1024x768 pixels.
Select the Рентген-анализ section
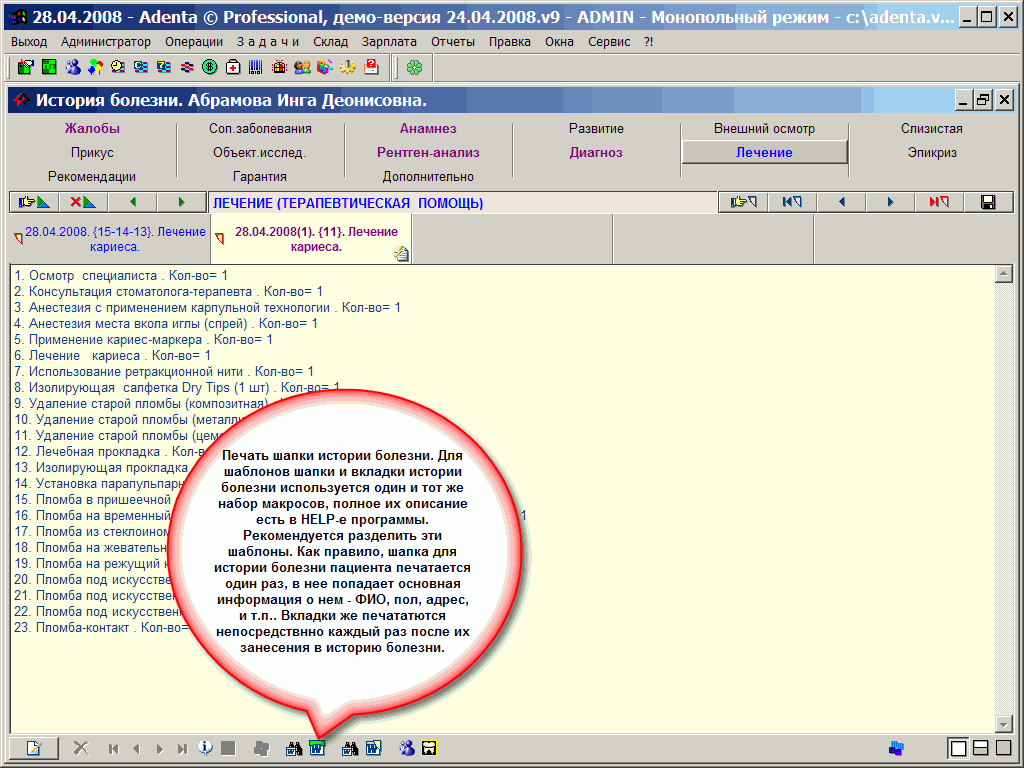coord(428,153)
